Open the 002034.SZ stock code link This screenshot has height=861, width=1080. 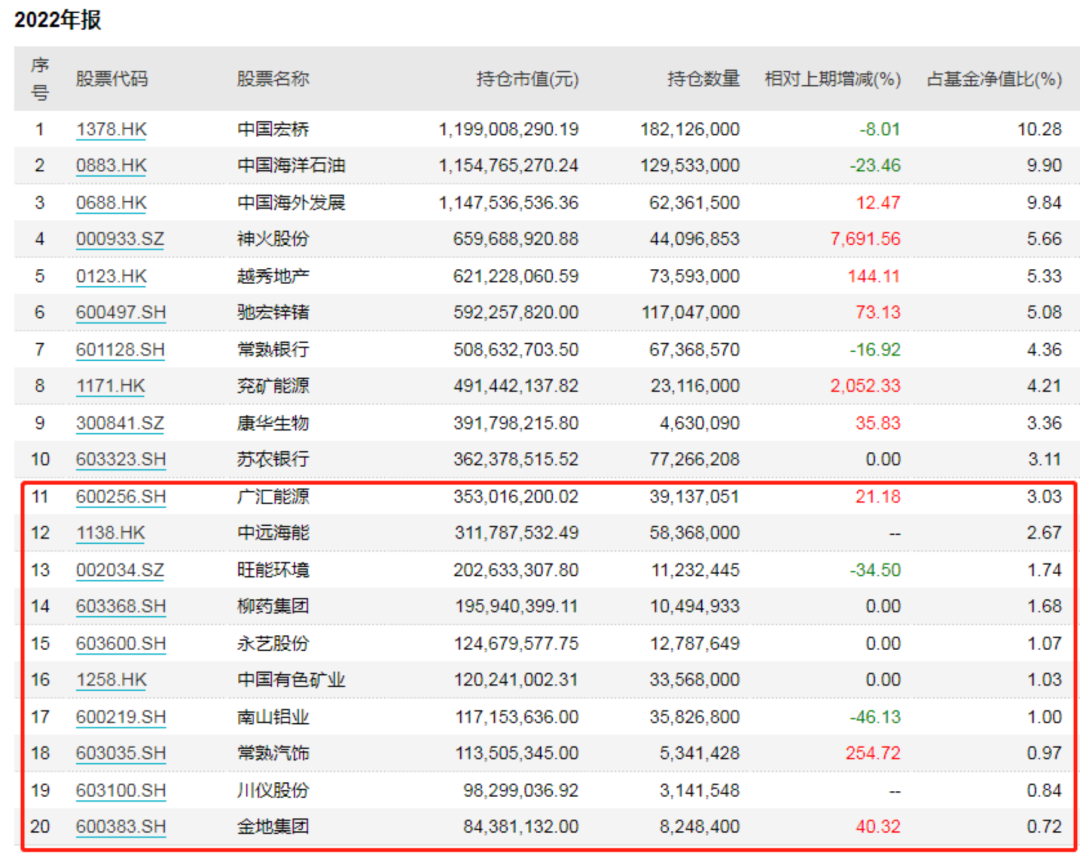pos(120,570)
